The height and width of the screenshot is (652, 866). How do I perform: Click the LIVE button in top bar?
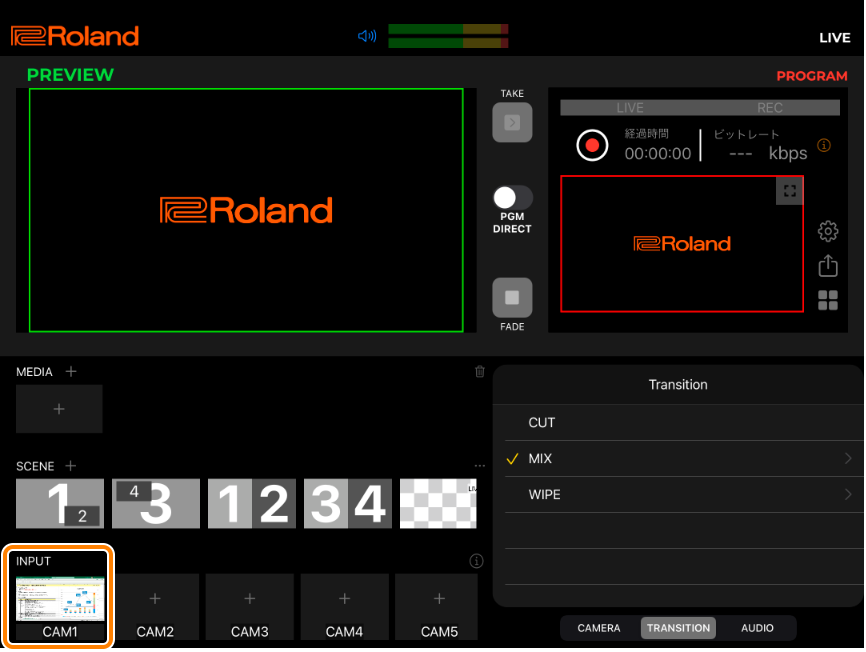[x=835, y=38]
